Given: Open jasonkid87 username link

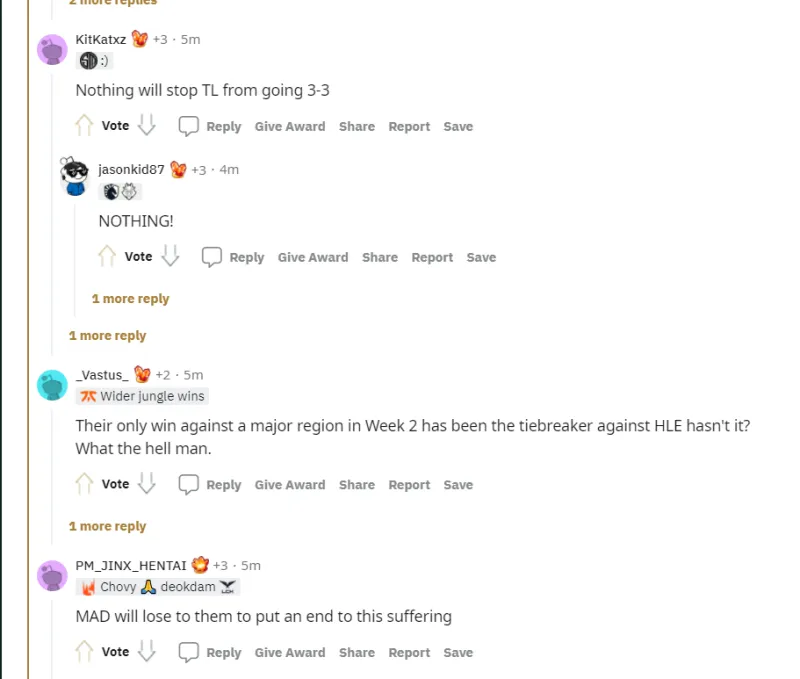Looking at the screenshot, I should point(131,169).
